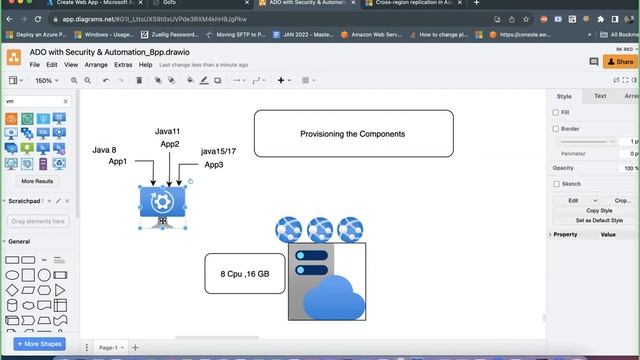Open the table insert dropdown
The width and height of the screenshot is (640, 360).
309,80
